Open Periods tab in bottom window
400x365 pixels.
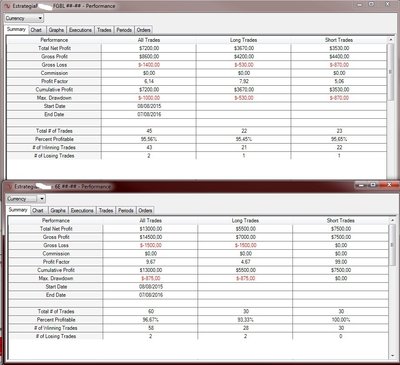coord(126,210)
